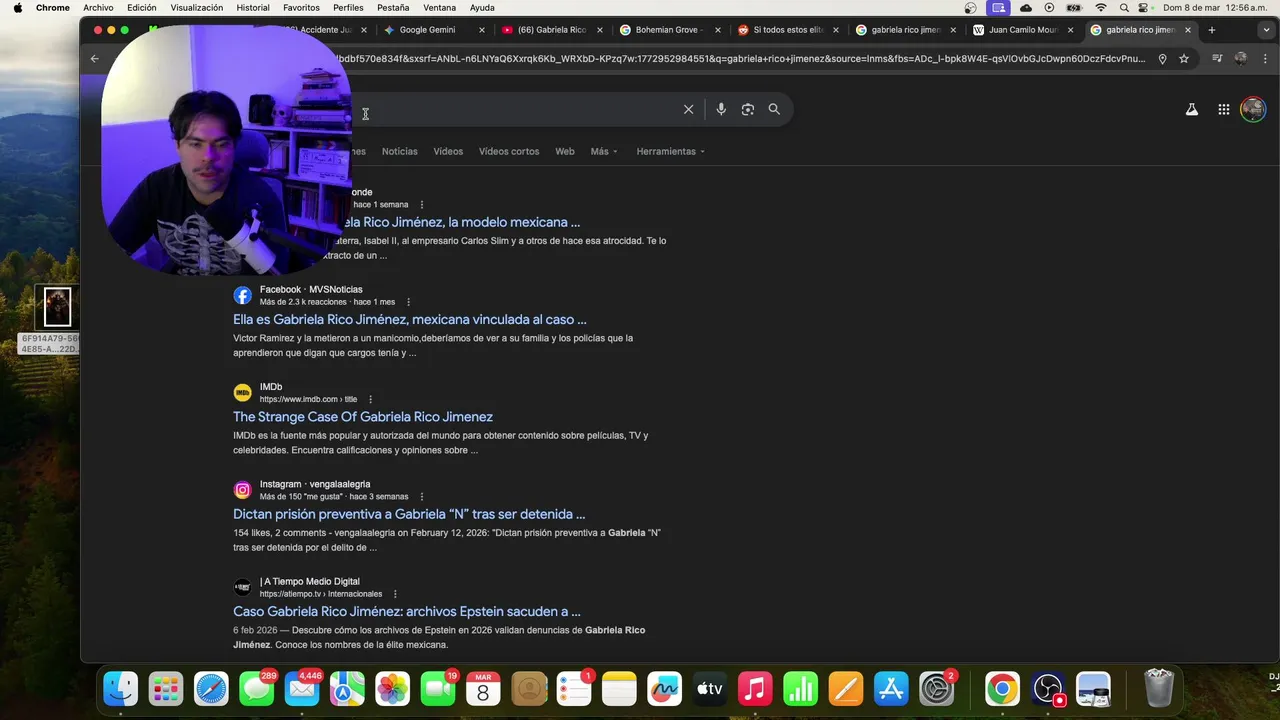
Task: Click the Chrome address bar URL
Action: tap(742, 59)
